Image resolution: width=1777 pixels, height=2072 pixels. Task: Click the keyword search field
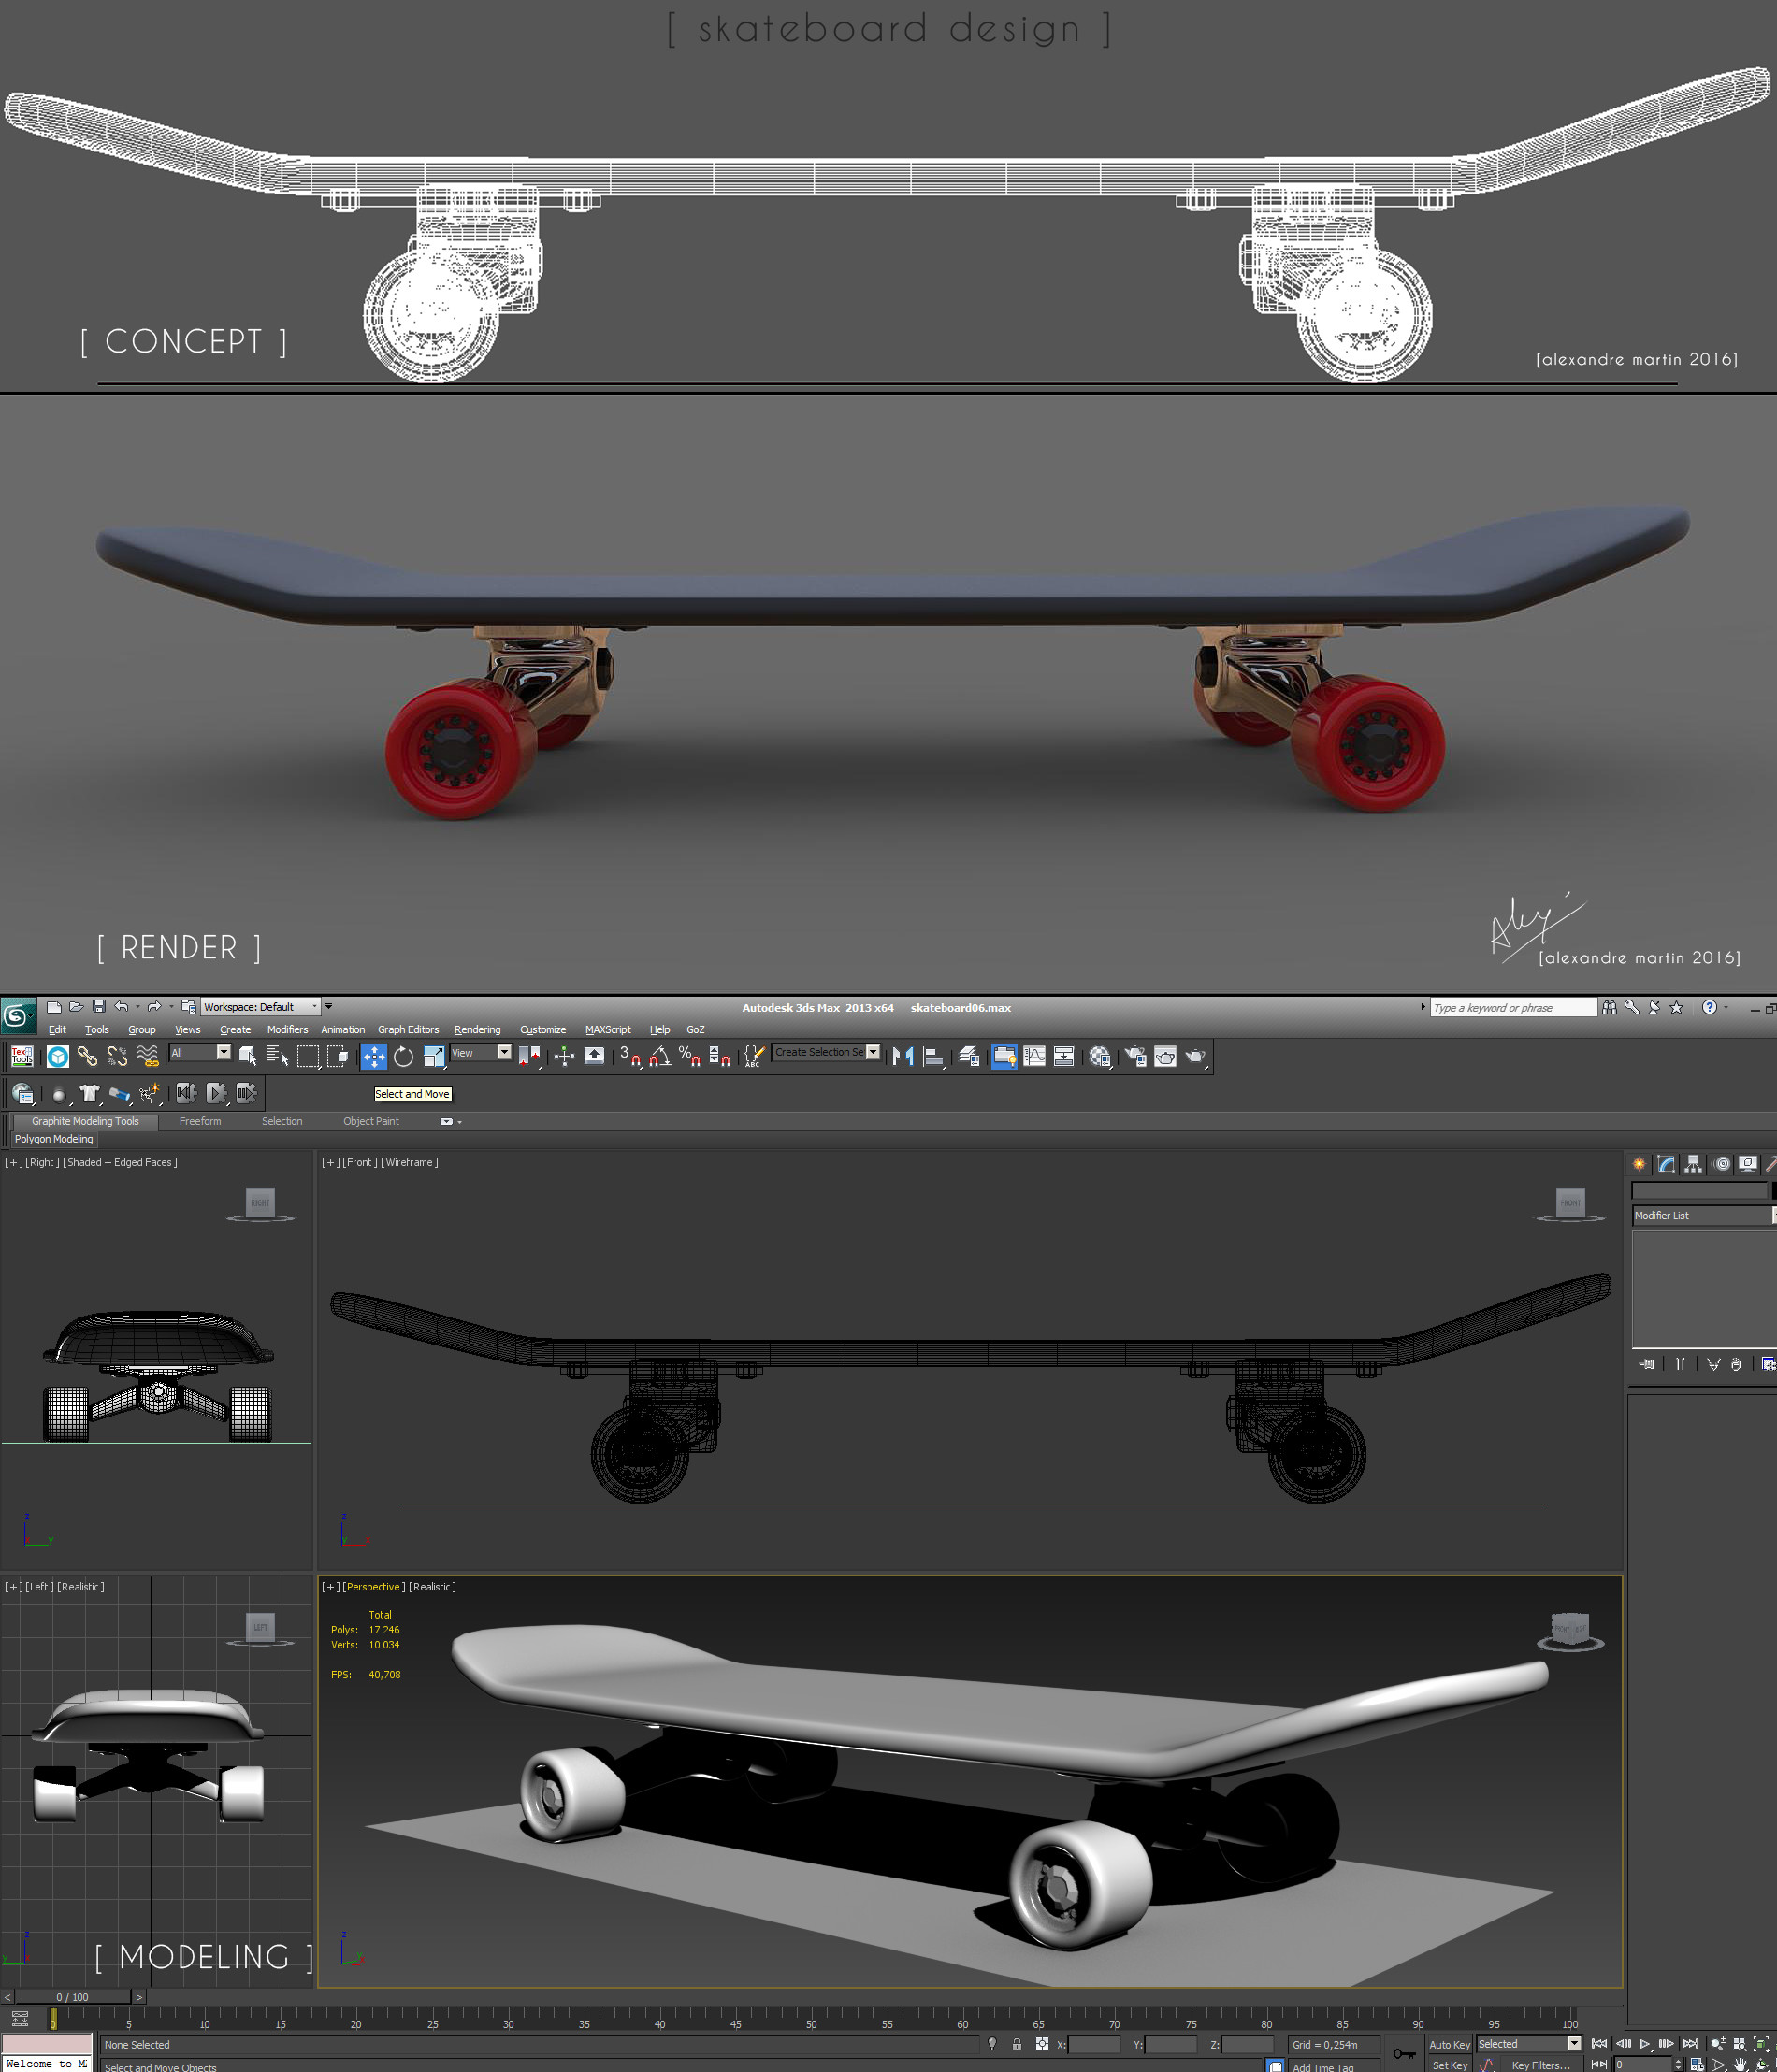pos(1512,1007)
